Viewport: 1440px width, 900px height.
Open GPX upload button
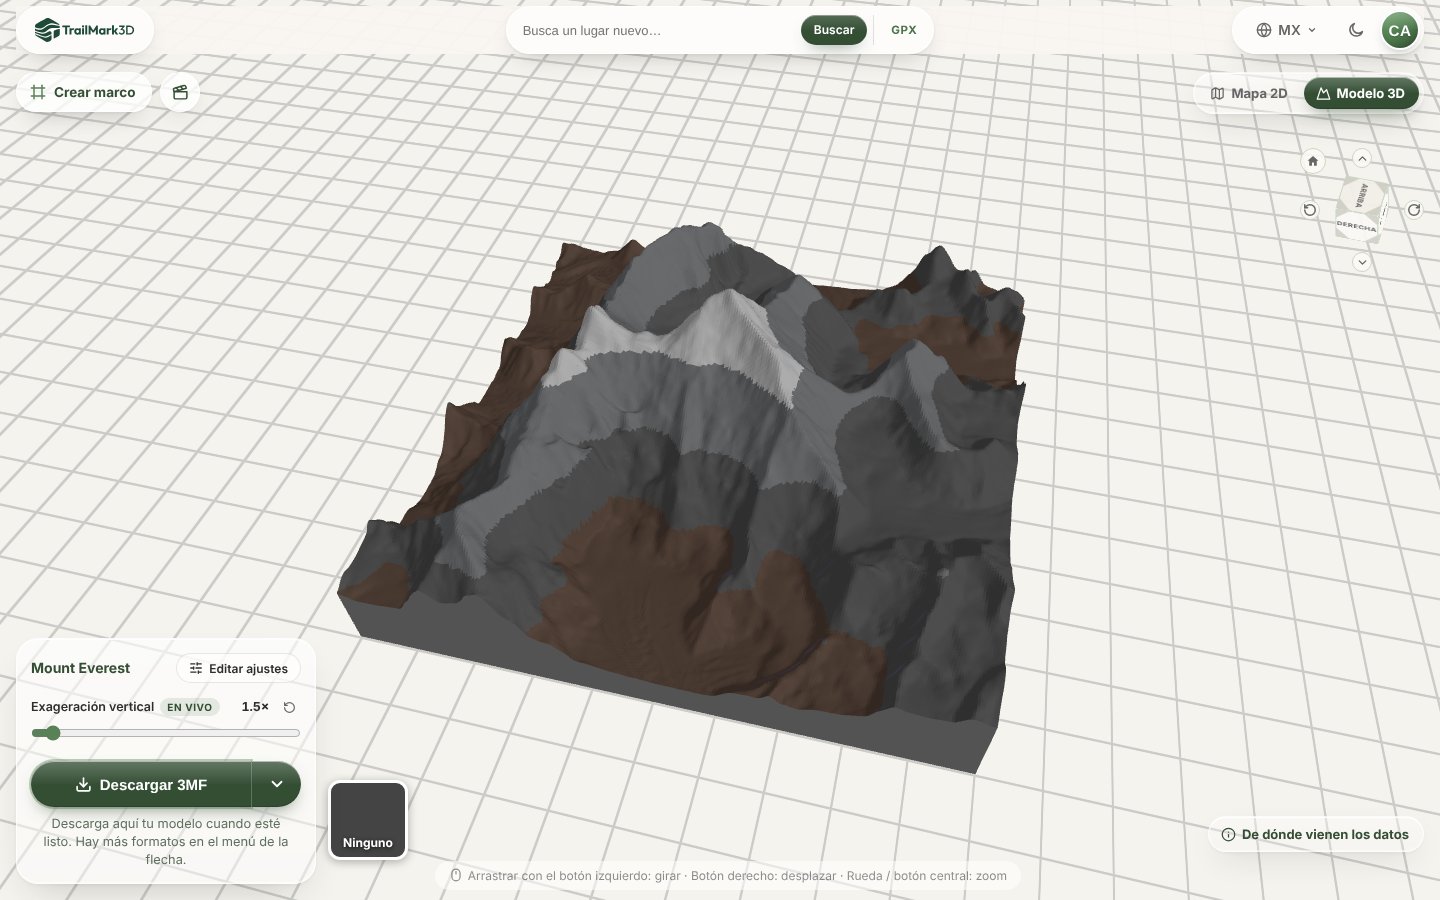[904, 30]
